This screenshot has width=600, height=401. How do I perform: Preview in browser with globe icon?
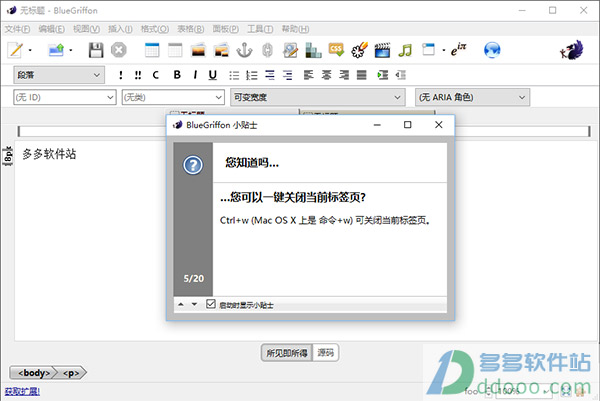click(x=492, y=50)
